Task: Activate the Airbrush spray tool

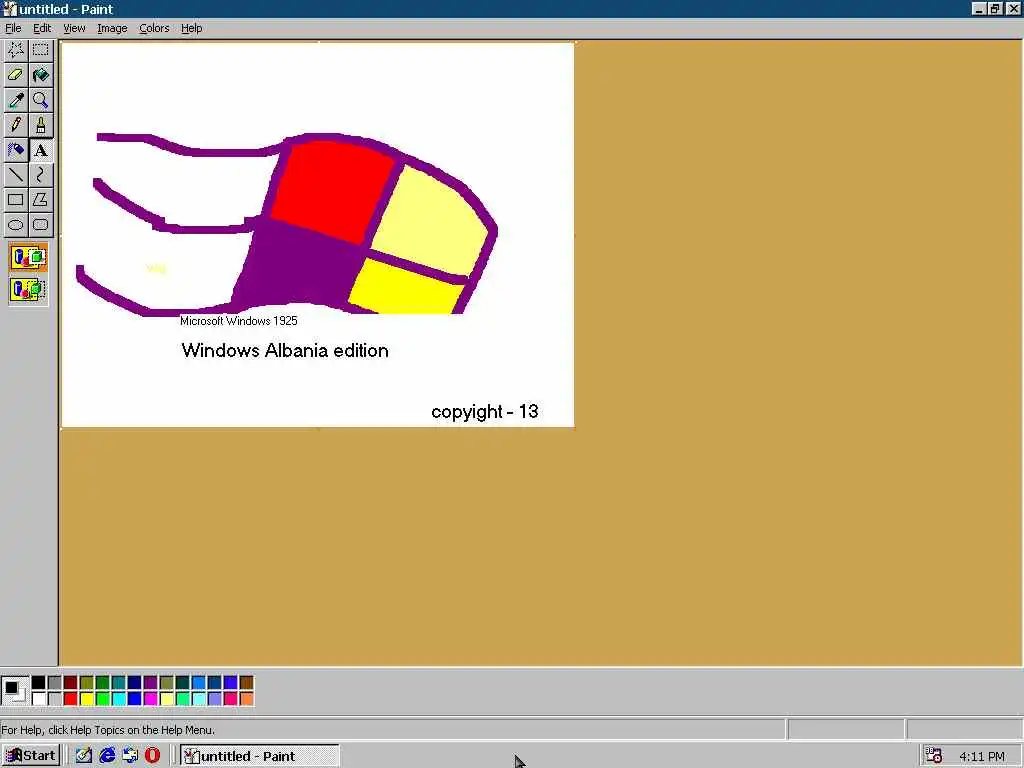Action: point(16,150)
